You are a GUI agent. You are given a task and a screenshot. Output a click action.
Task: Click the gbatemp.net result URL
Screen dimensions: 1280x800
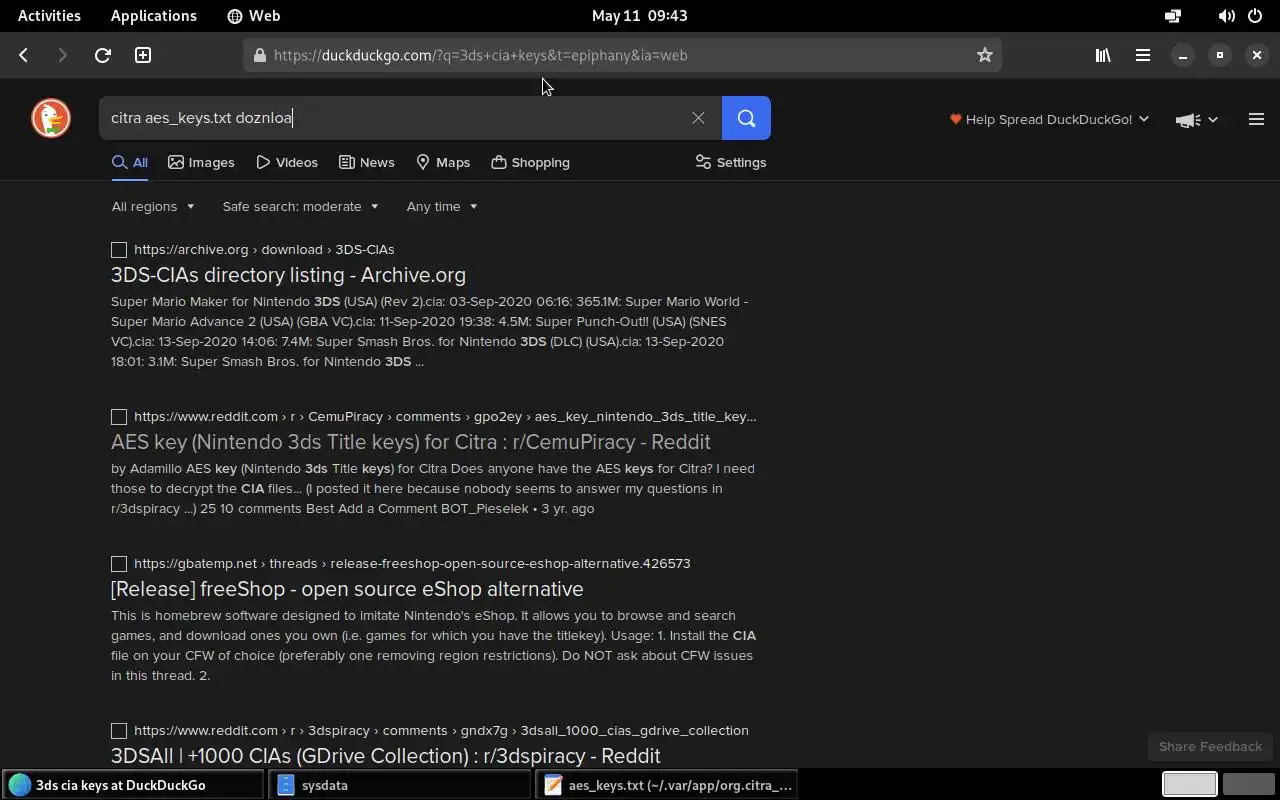pyautogui.click(x=412, y=563)
